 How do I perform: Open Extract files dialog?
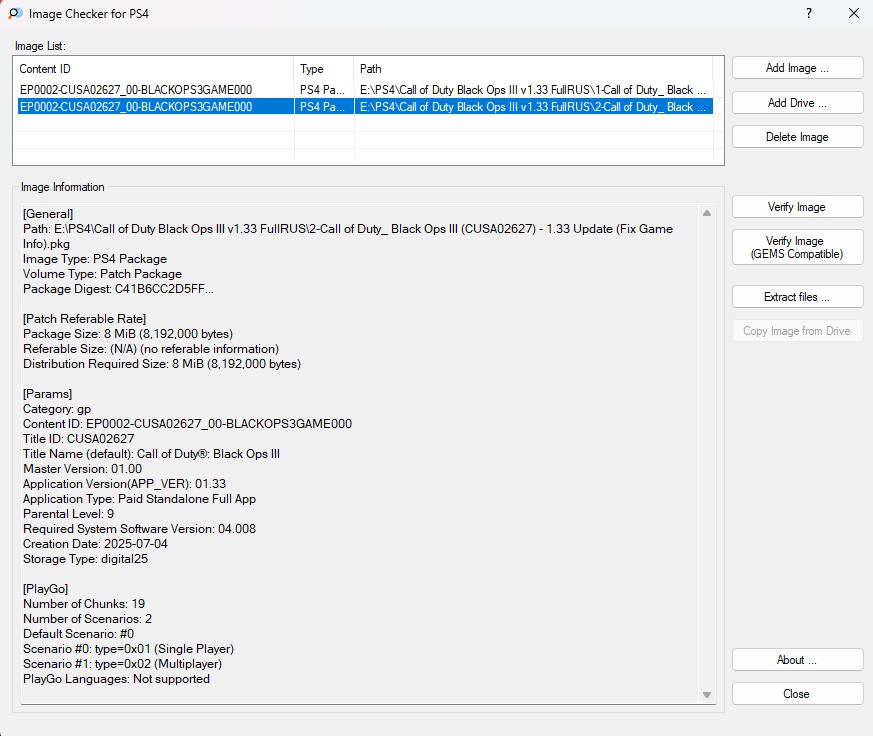tap(797, 297)
